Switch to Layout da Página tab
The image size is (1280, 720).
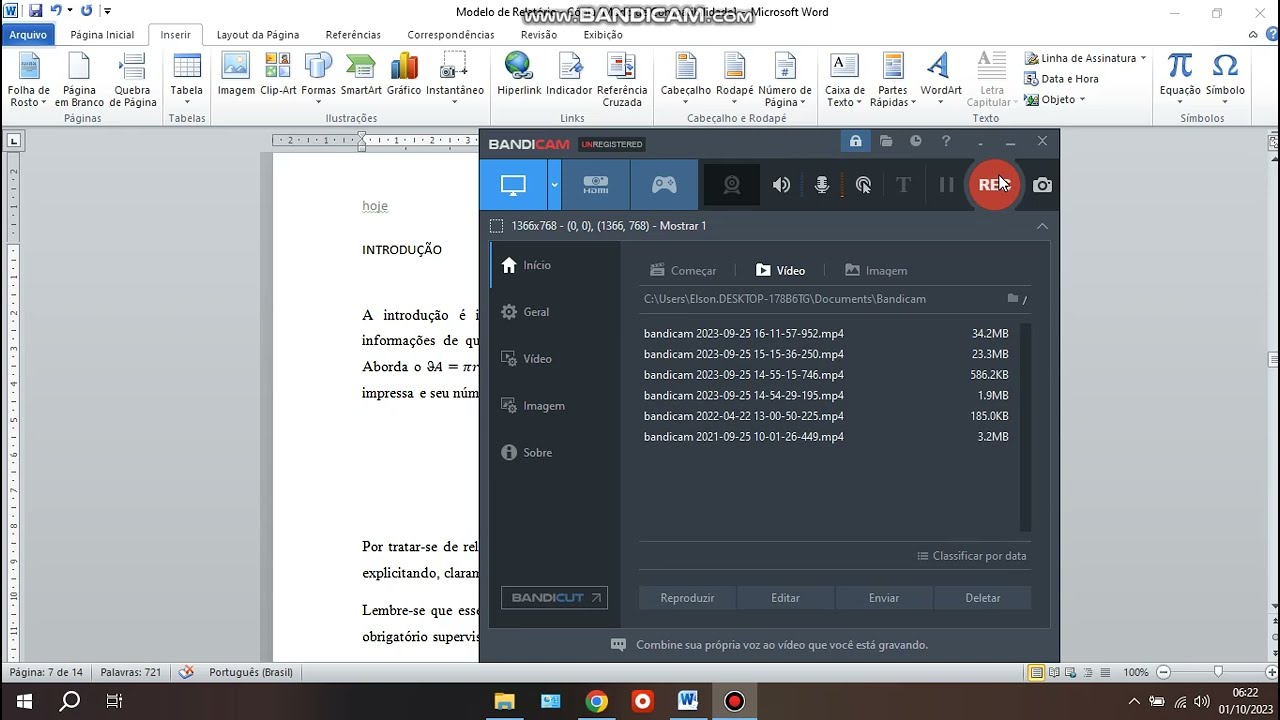[258, 35]
